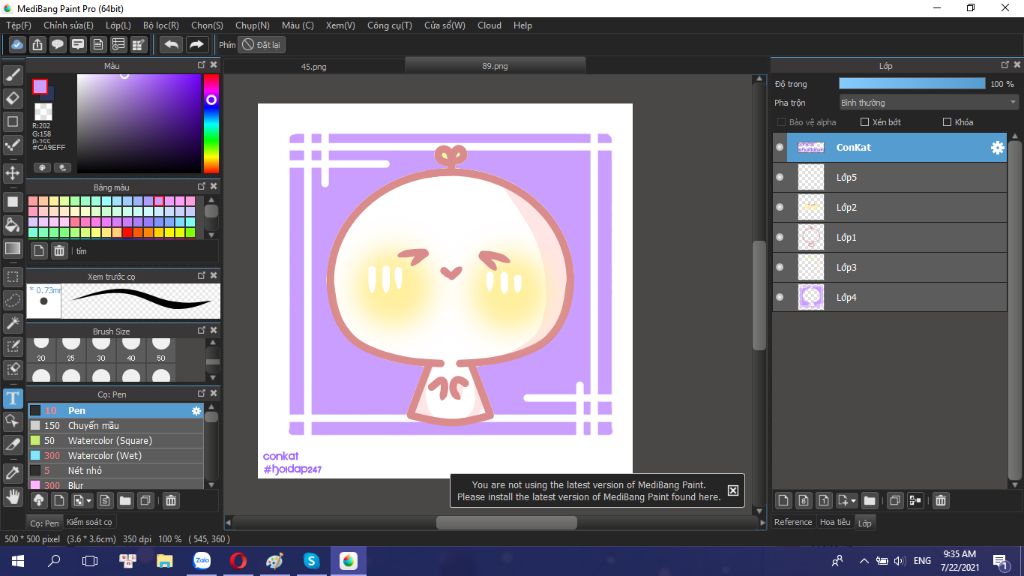1024x576 pixels.
Task: Click the Undo arrow in toolbar
Action: (171, 44)
